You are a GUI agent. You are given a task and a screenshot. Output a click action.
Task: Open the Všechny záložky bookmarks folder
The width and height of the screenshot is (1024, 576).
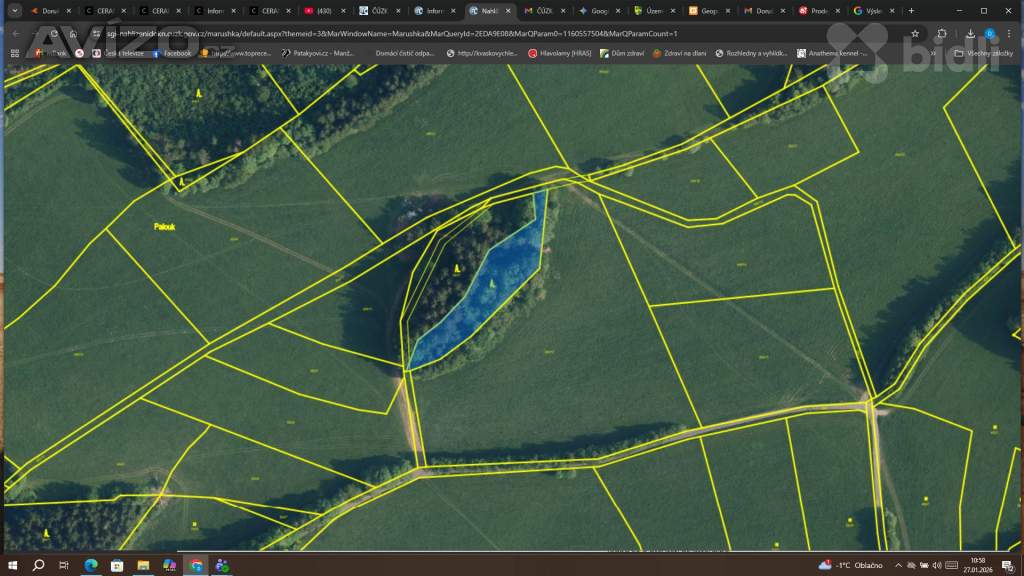(983, 53)
